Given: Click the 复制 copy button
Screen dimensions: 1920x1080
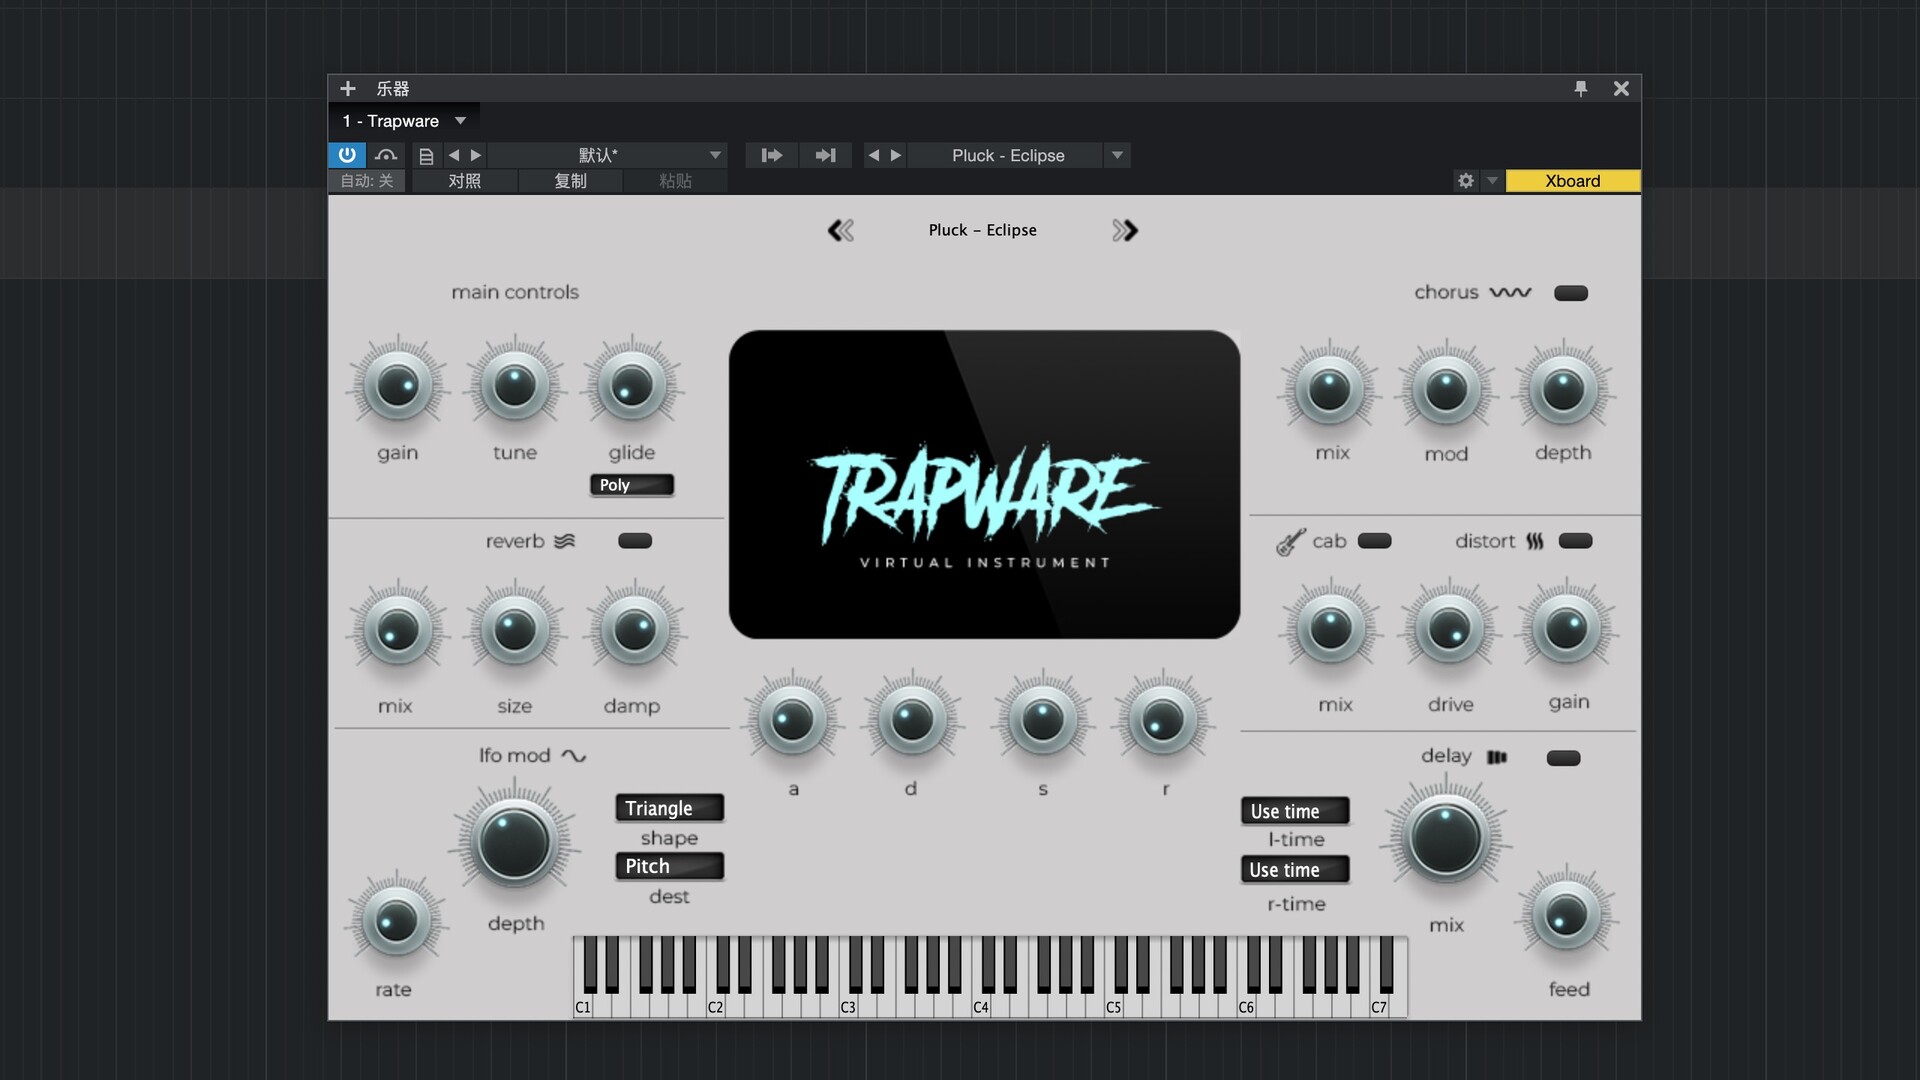Looking at the screenshot, I should pos(570,181).
